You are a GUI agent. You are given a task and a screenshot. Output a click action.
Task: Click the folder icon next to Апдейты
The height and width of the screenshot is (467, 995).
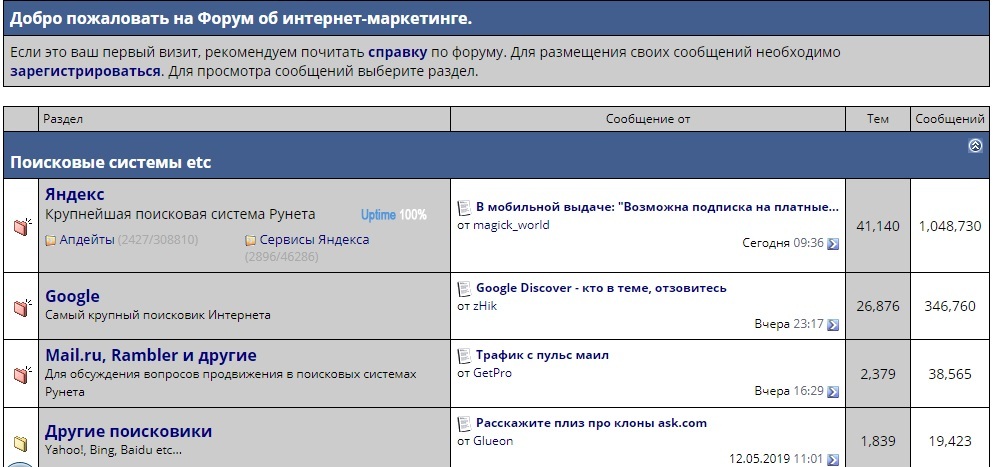pyautogui.click(x=51, y=240)
